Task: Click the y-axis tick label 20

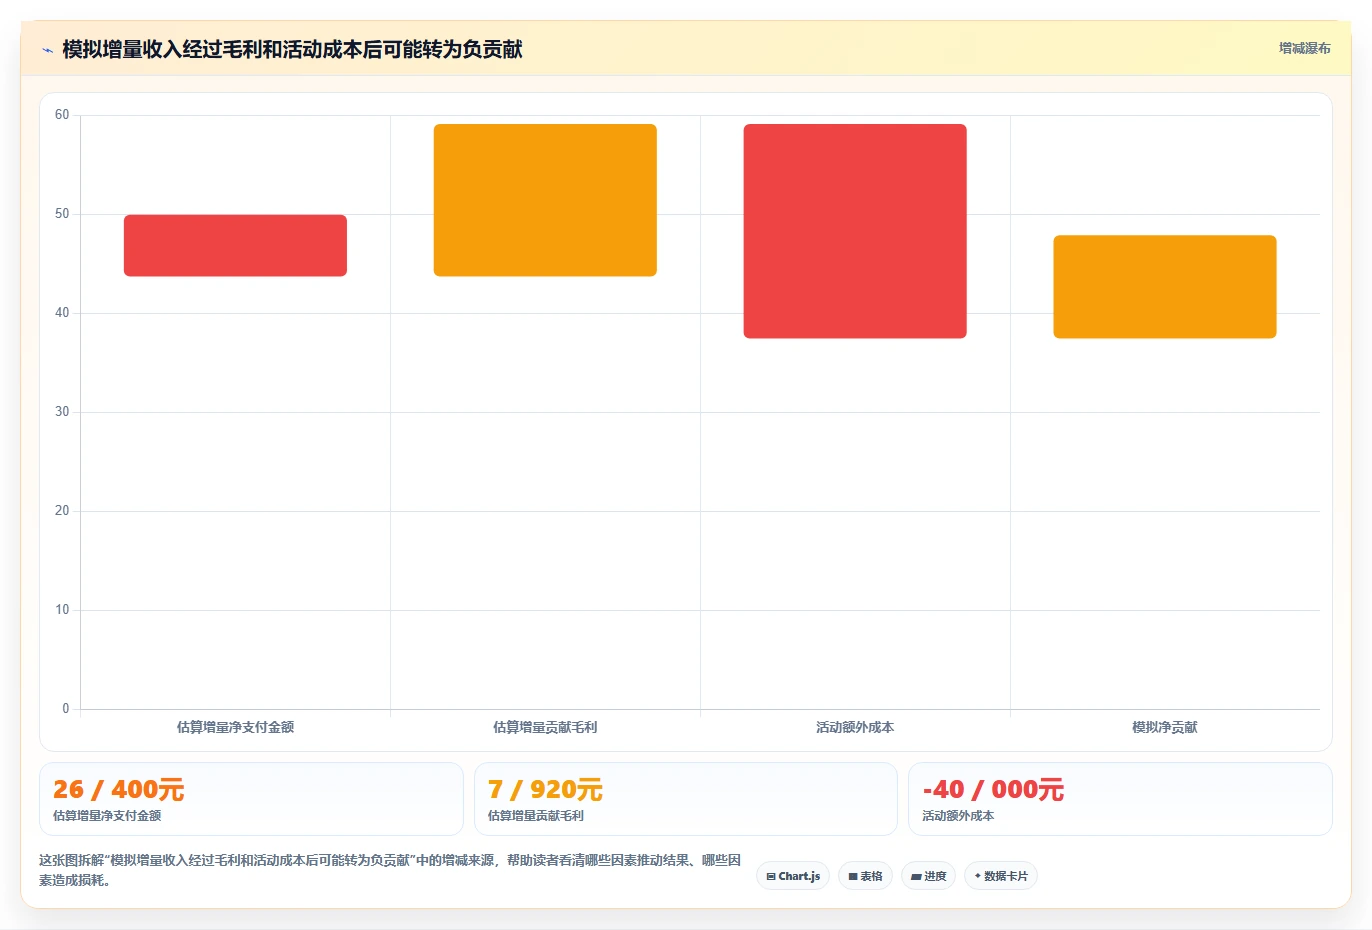Action: 62,511
